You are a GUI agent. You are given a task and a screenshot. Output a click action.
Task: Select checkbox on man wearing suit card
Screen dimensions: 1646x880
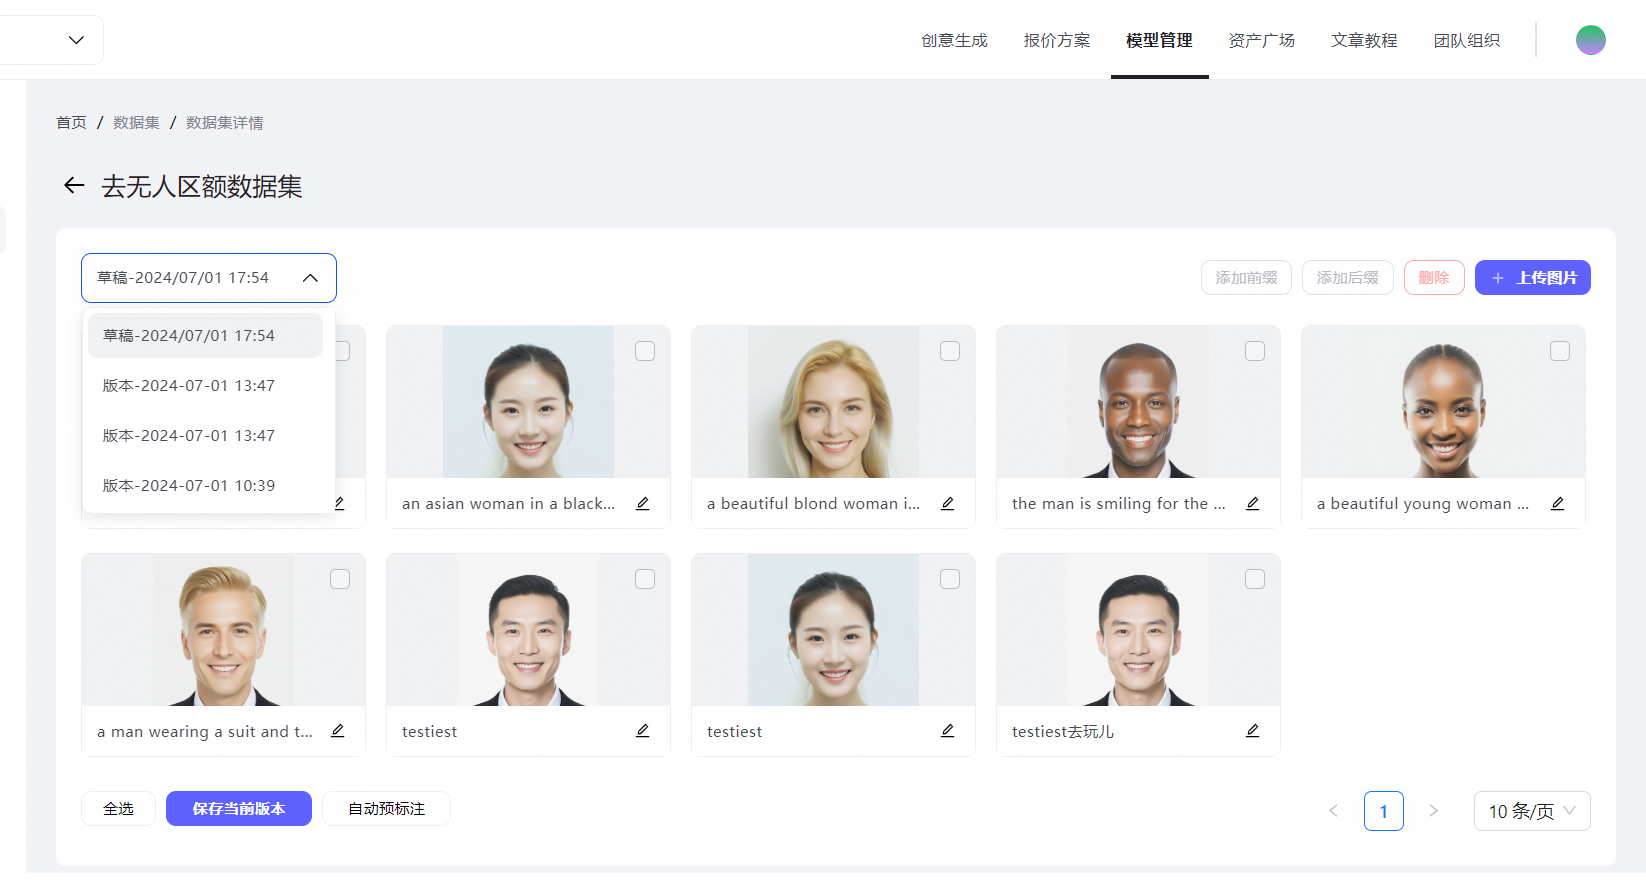pos(340,579)
